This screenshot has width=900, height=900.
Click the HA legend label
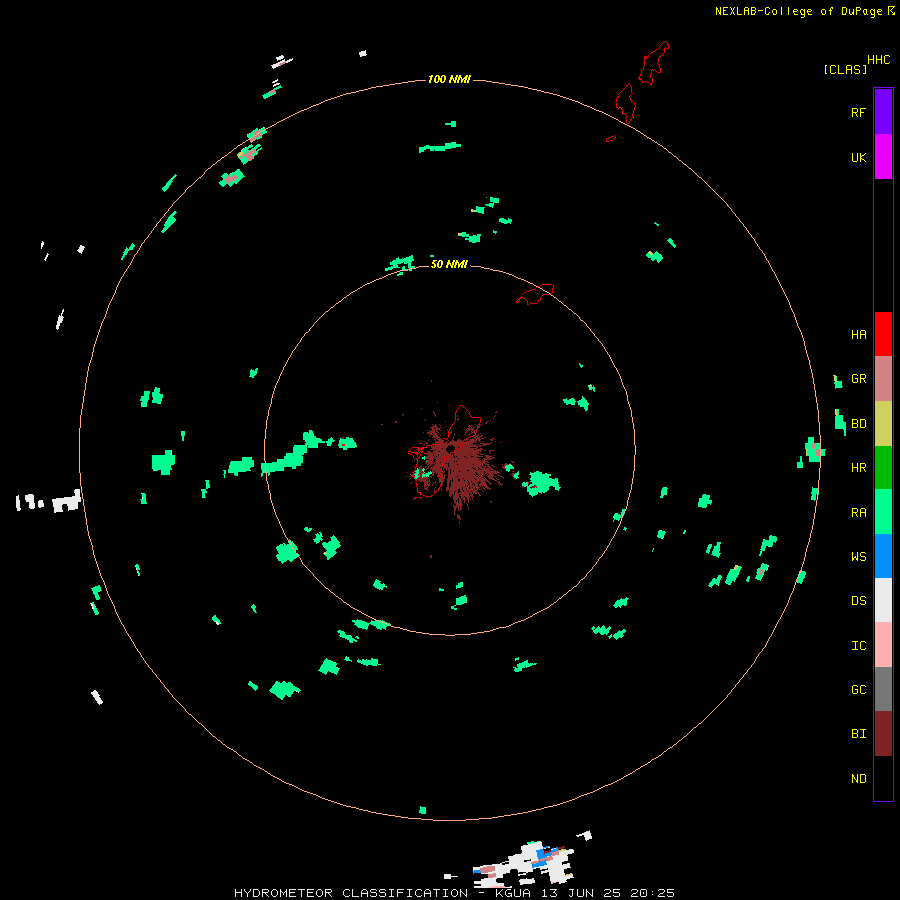tap(858, 335)
